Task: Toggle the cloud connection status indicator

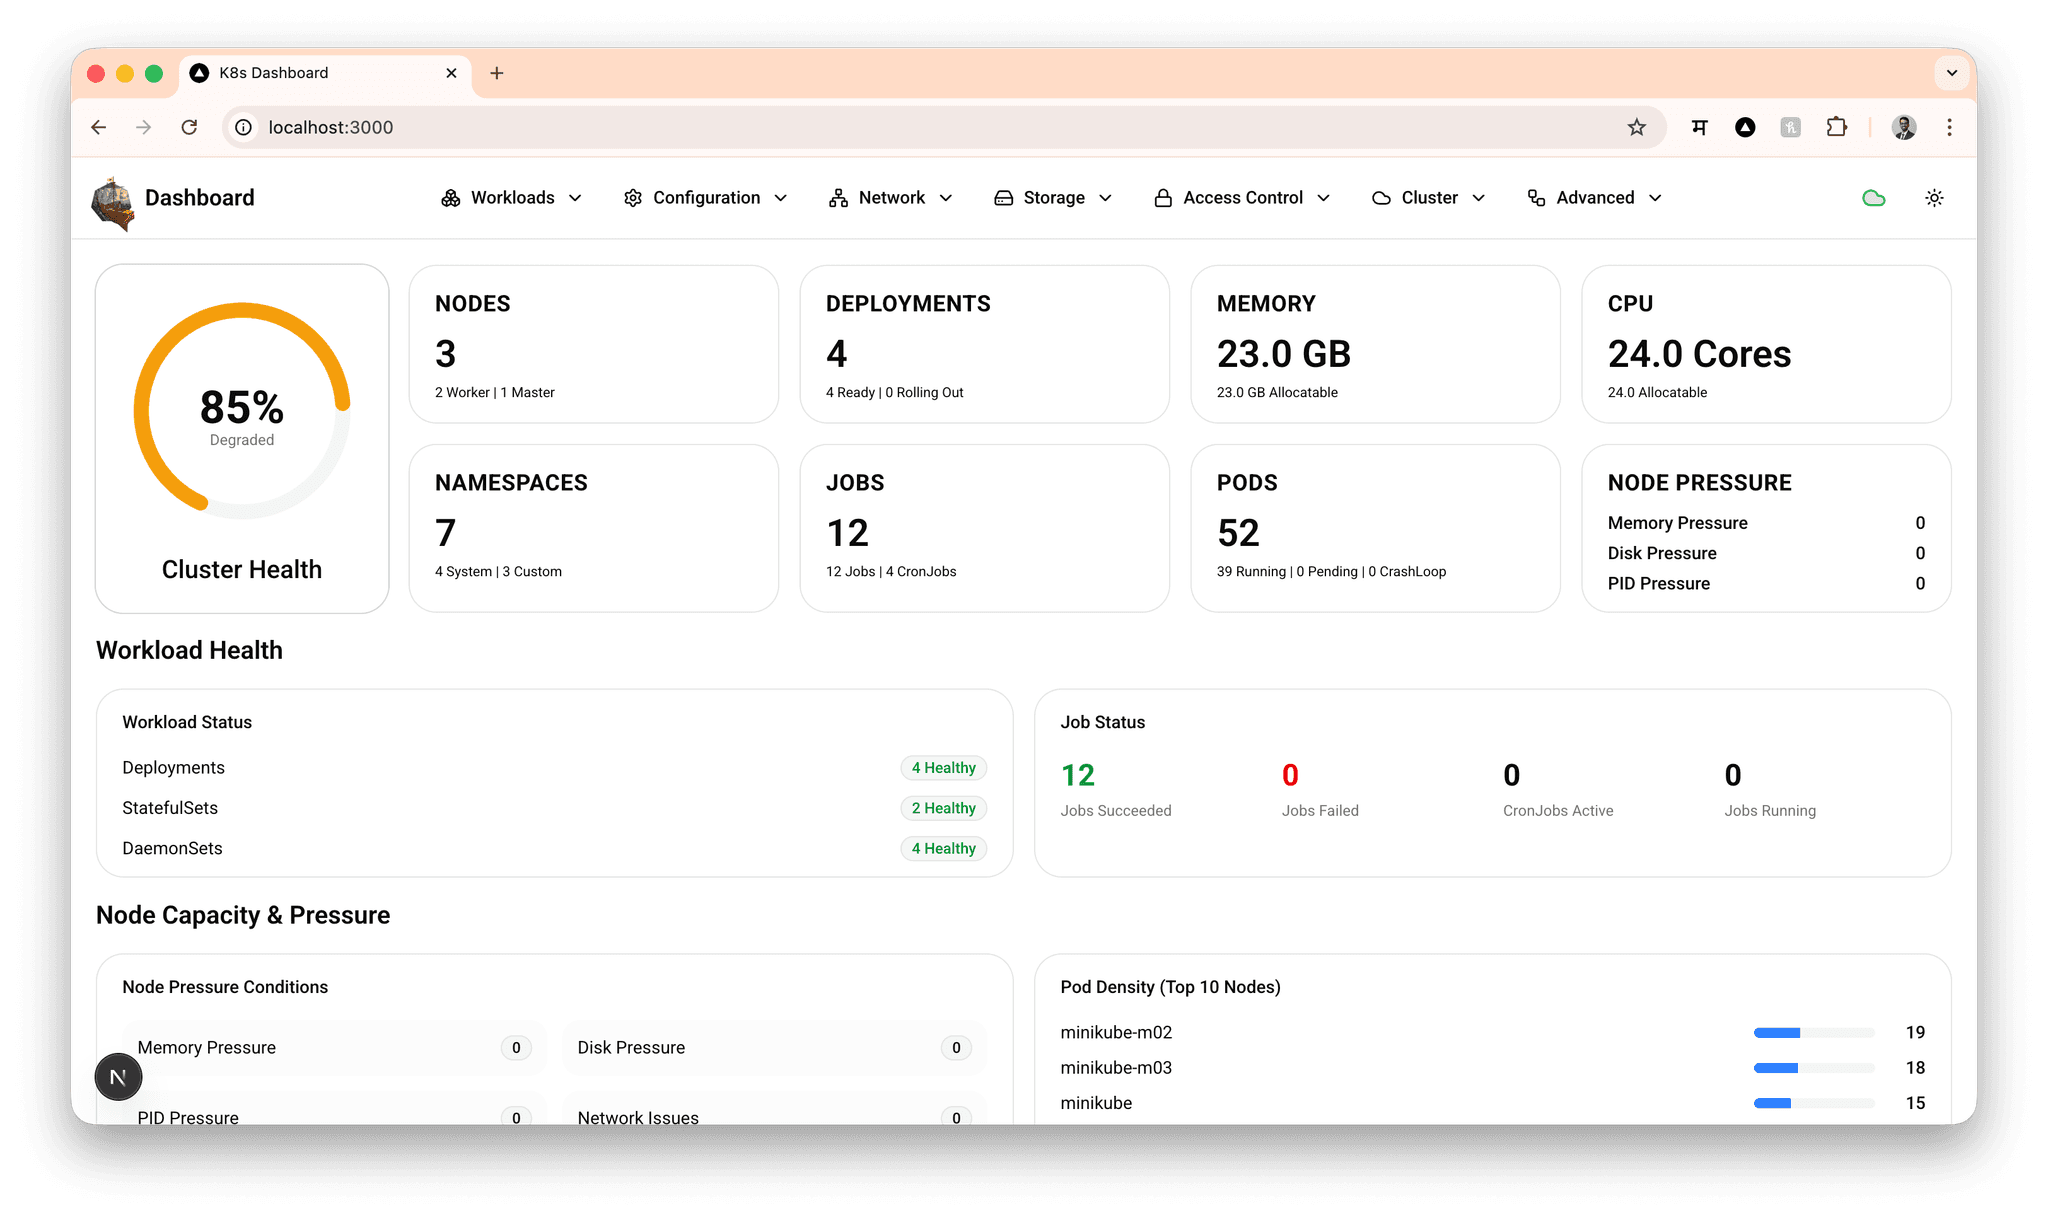Action: point(1873,198)
